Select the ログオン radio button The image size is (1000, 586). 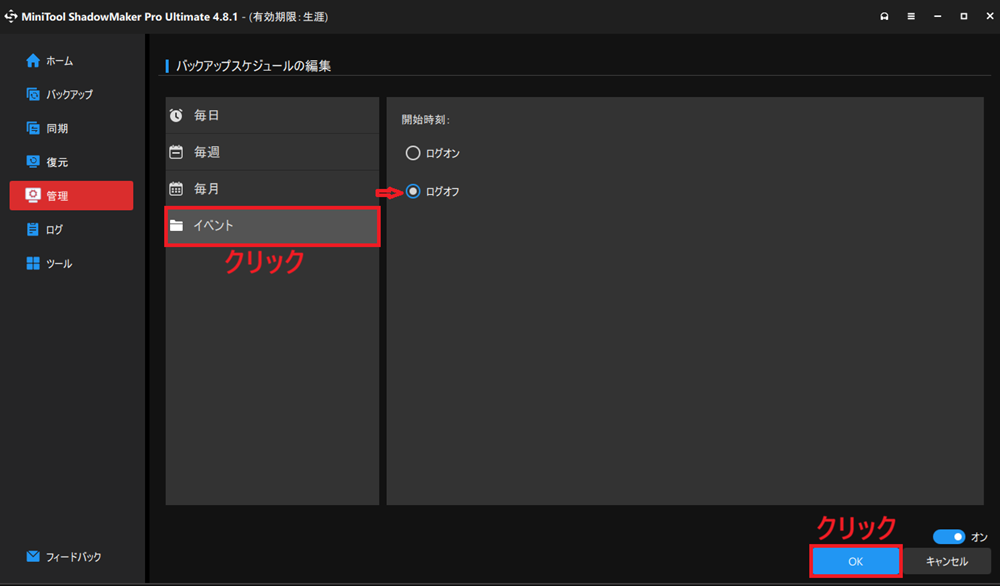[x=413, y=153]
